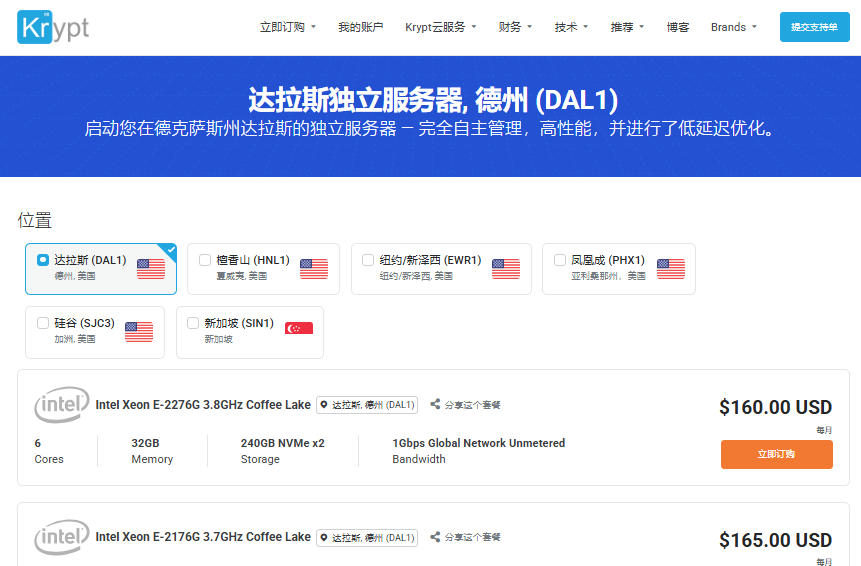861x566 pixels.
Task: Tick the 凤凰城 (PHX1) location checkbox
Action: [560, 260]
